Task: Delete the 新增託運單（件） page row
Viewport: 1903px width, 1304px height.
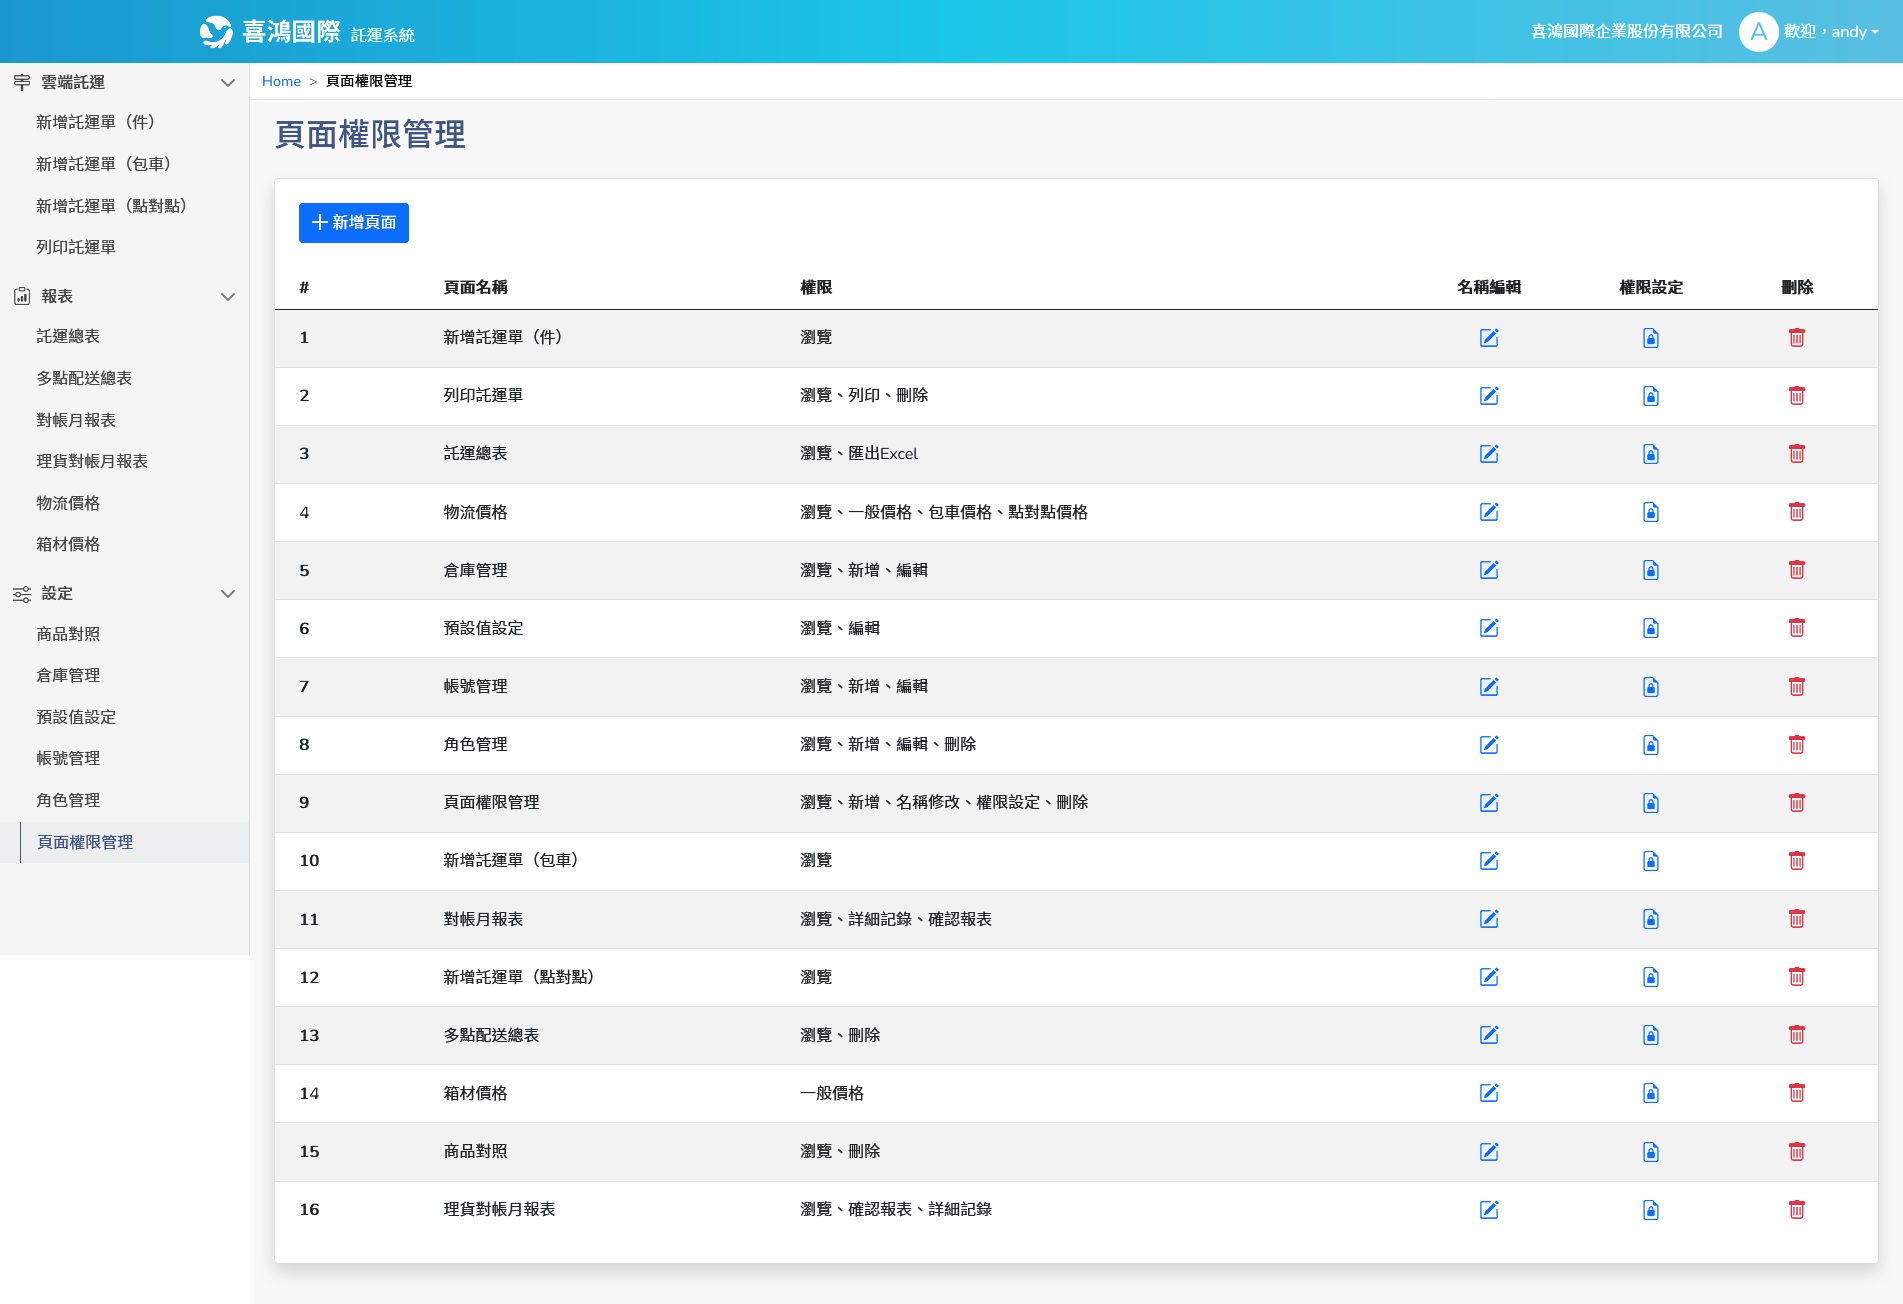Action: [1796, 338]
